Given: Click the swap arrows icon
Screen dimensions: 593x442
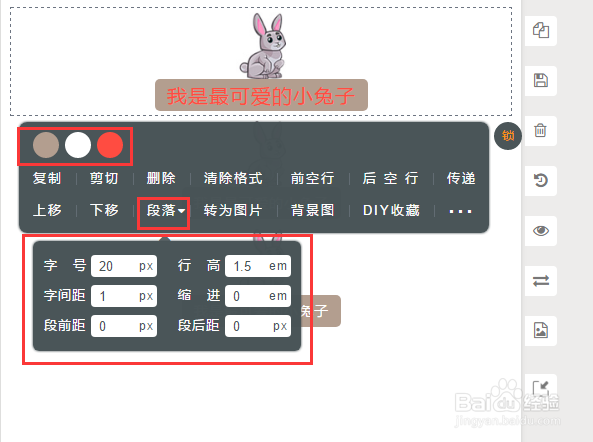Looking at the screenshot, I should pos(541,281).
